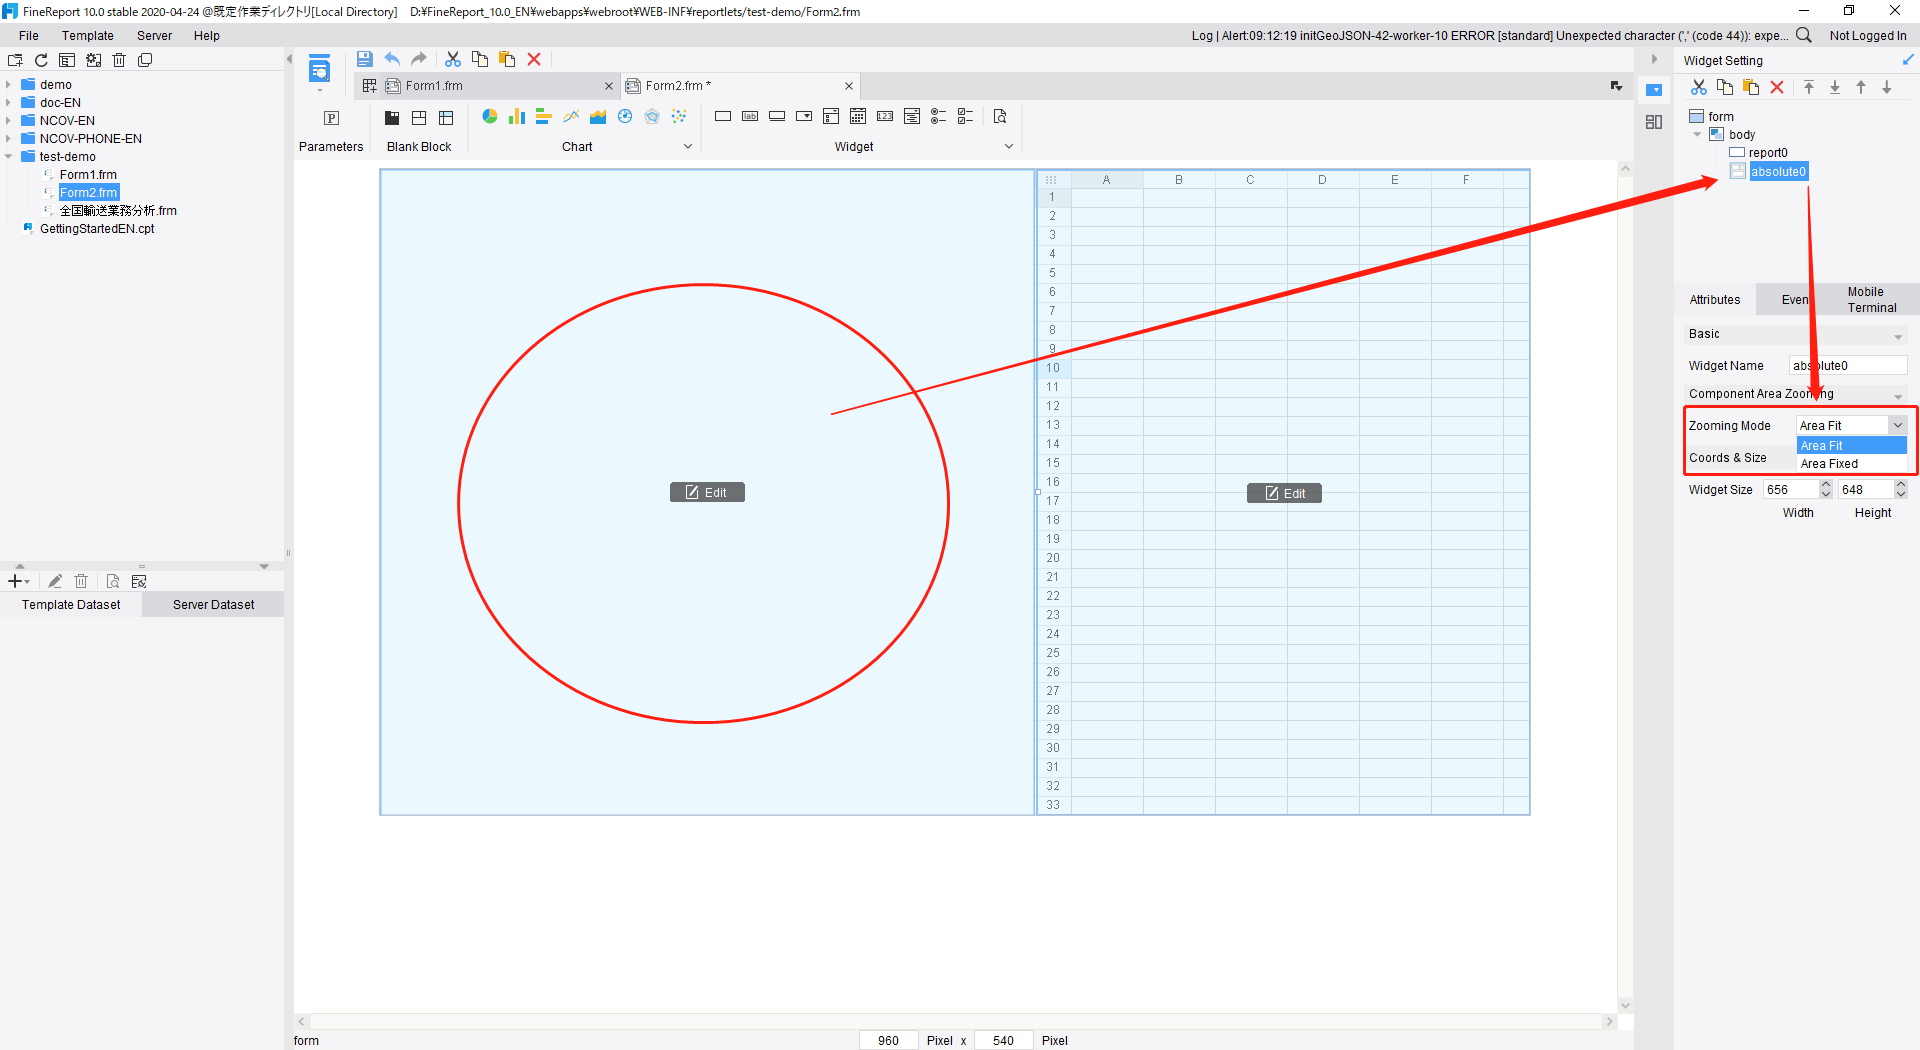Expand the Chart category chevron
The image size is (1920, 1050).
tap(688, 146)
